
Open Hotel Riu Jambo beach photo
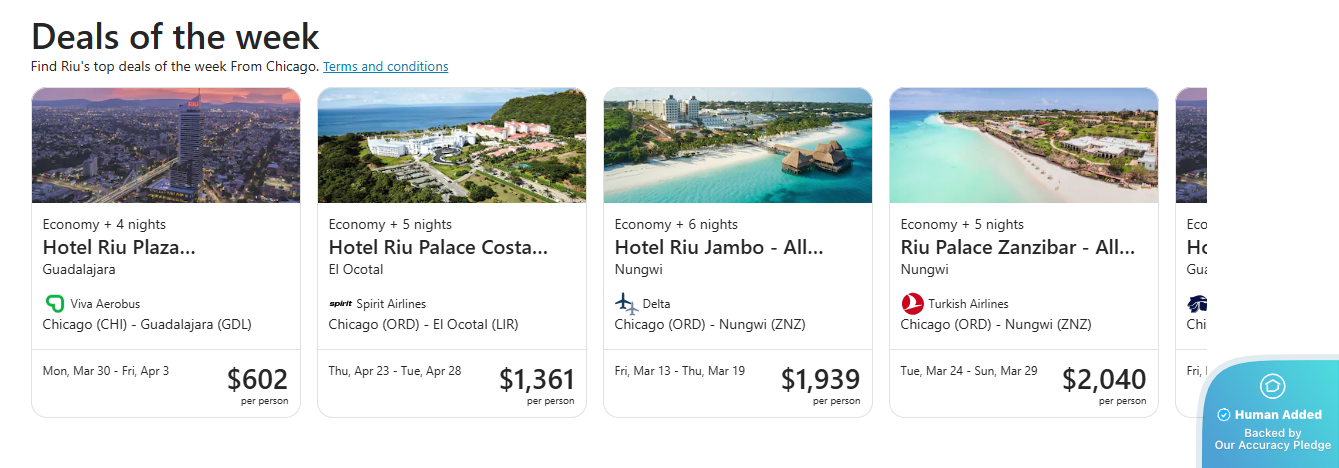pyautogui.click(x=738, y=145)
